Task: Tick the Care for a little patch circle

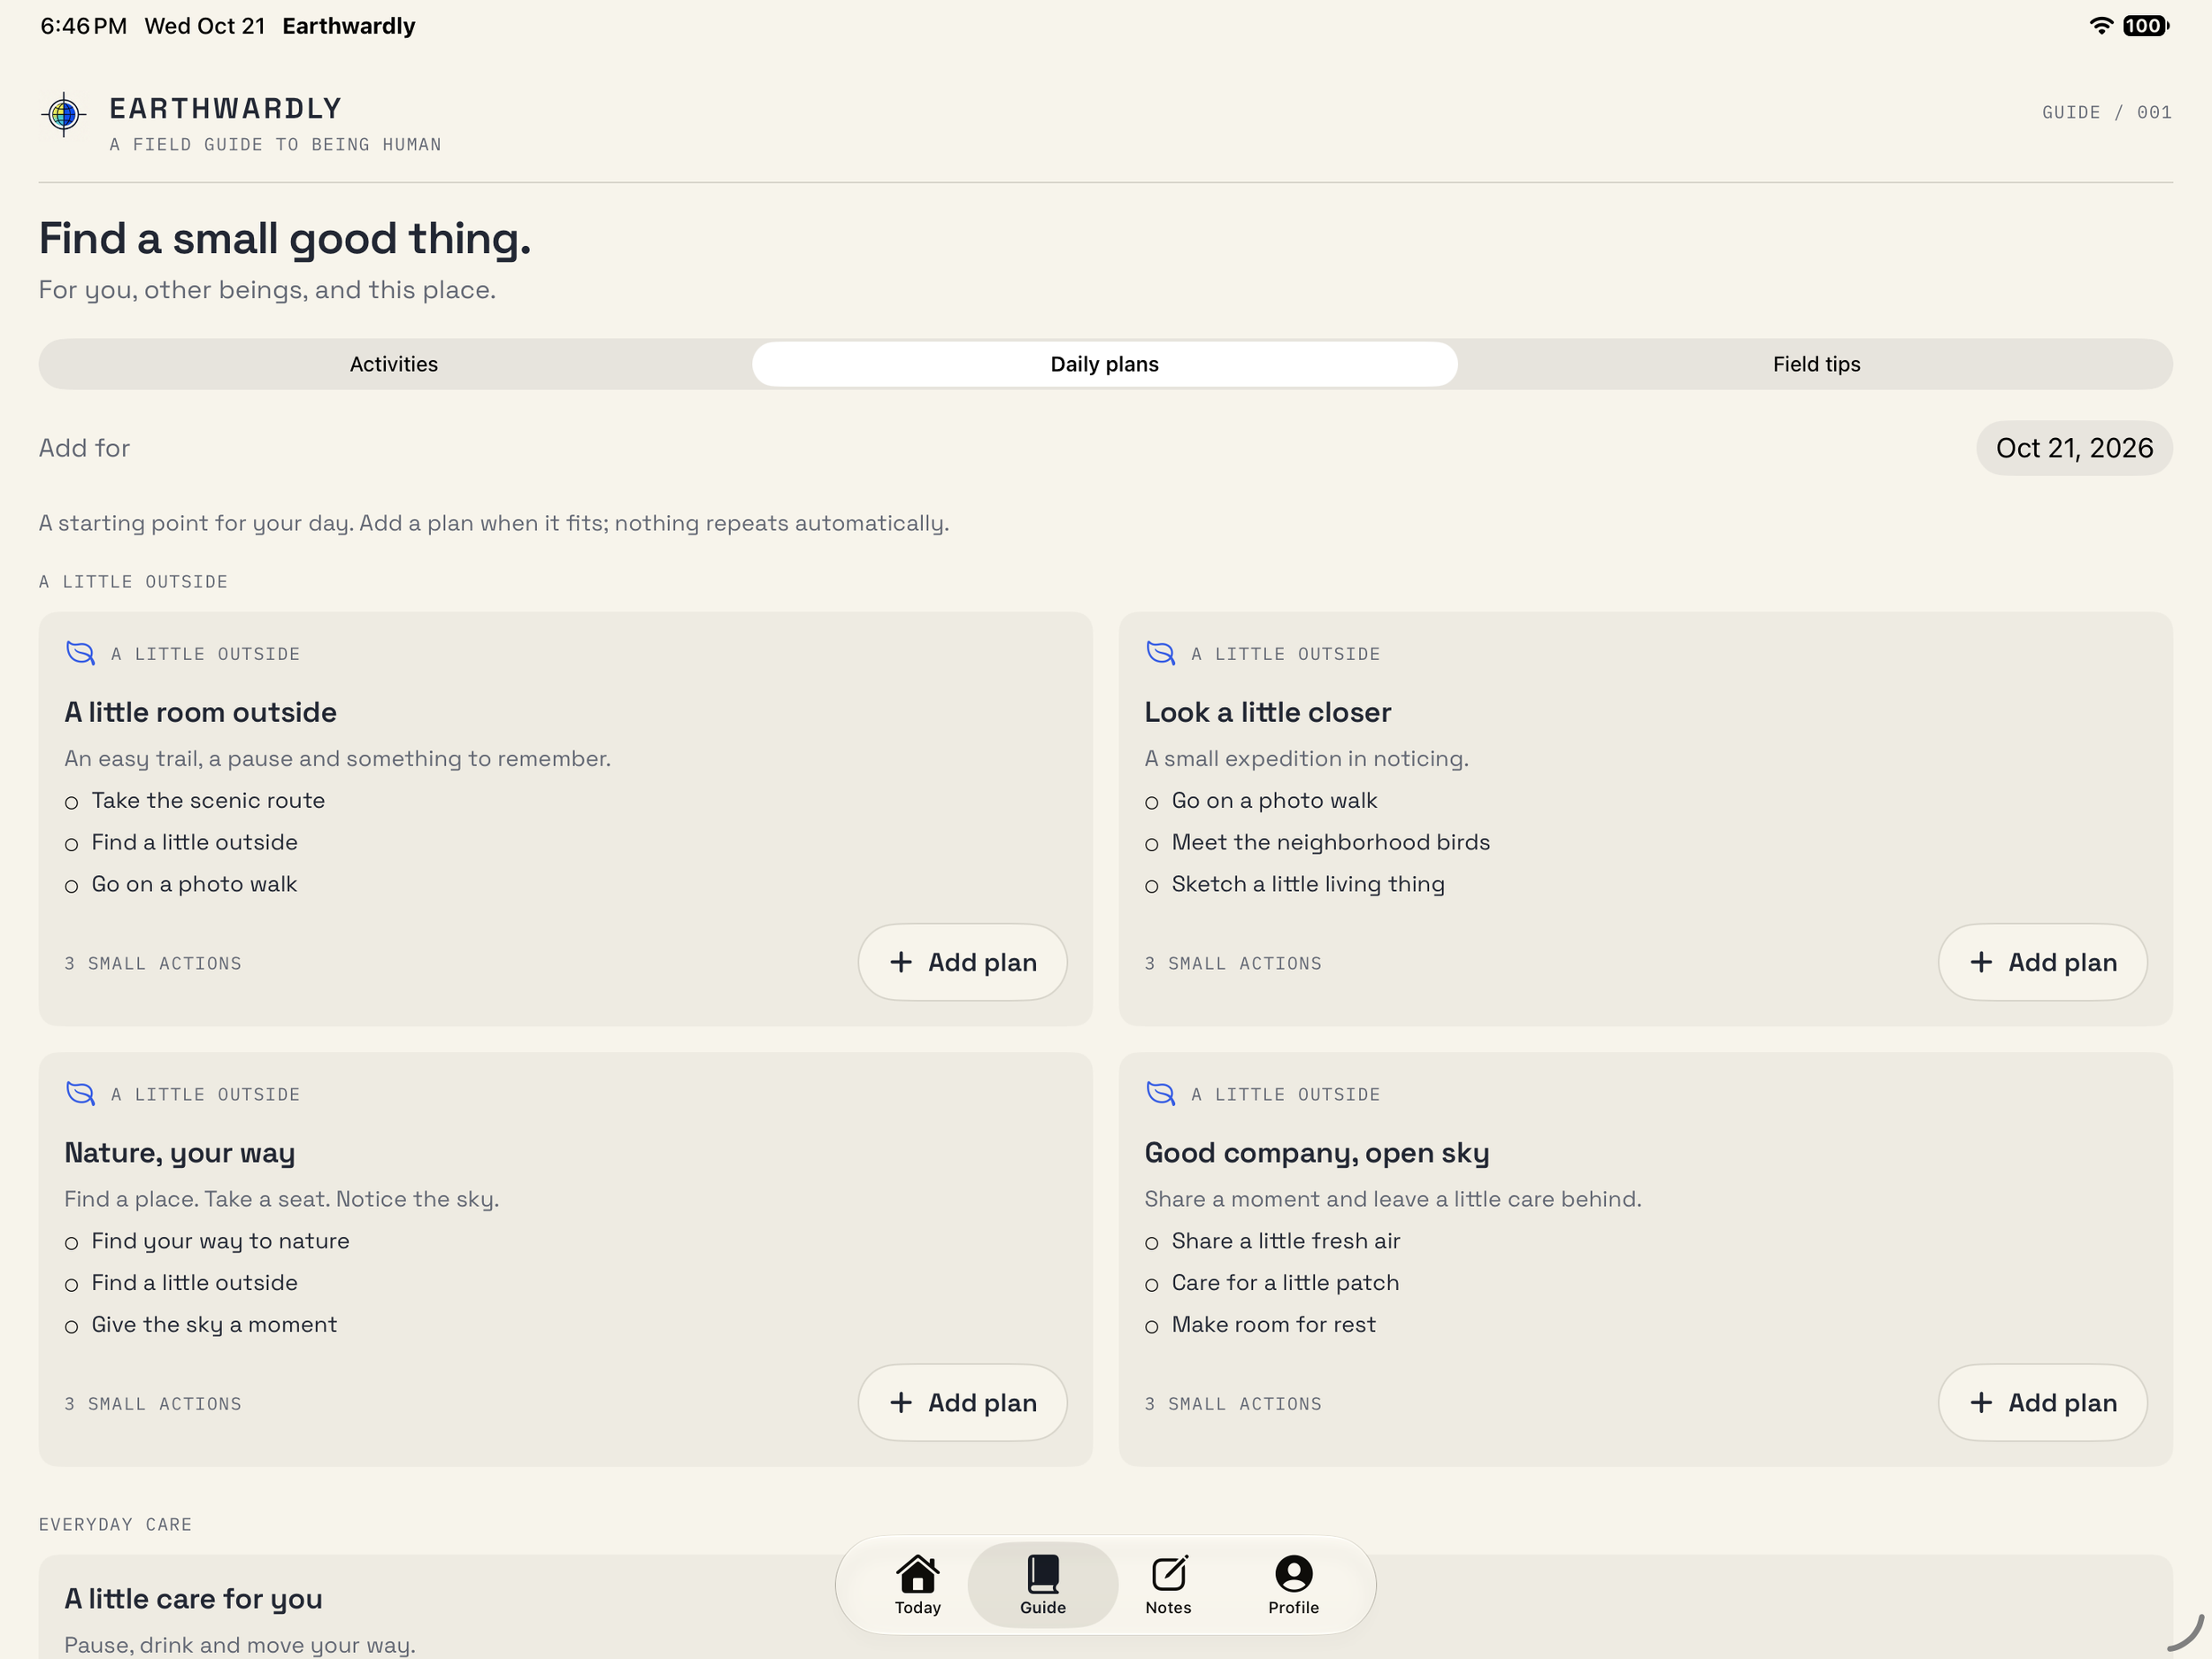Action: 1151,1285
